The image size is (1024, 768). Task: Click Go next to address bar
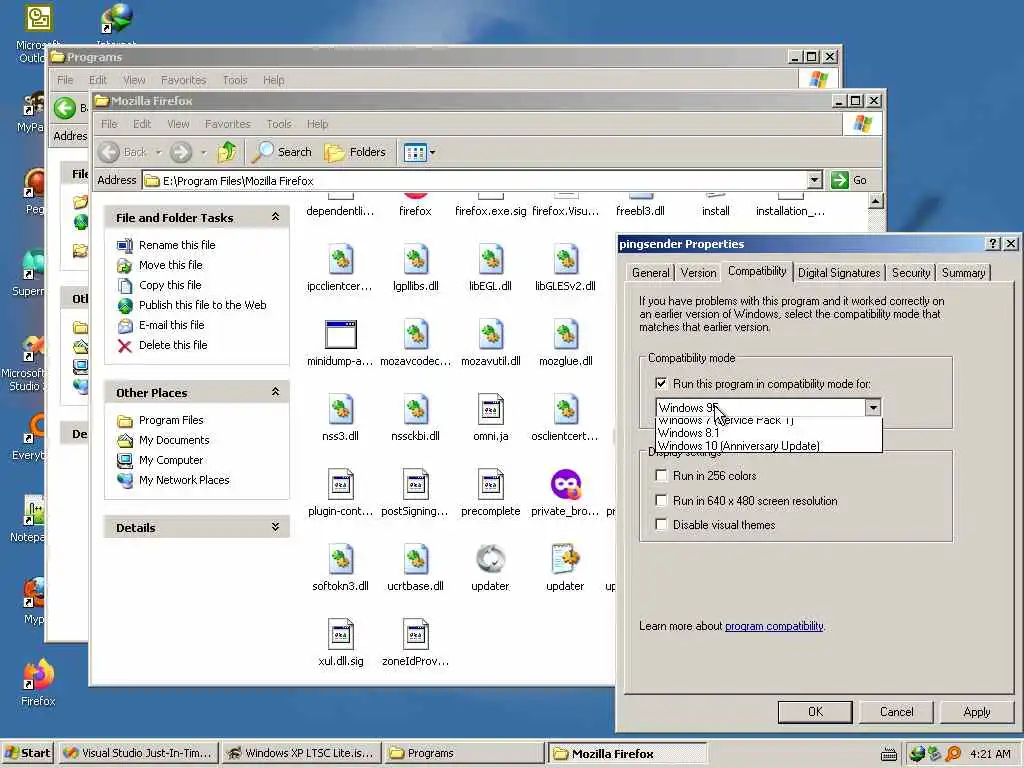(849, 180)
